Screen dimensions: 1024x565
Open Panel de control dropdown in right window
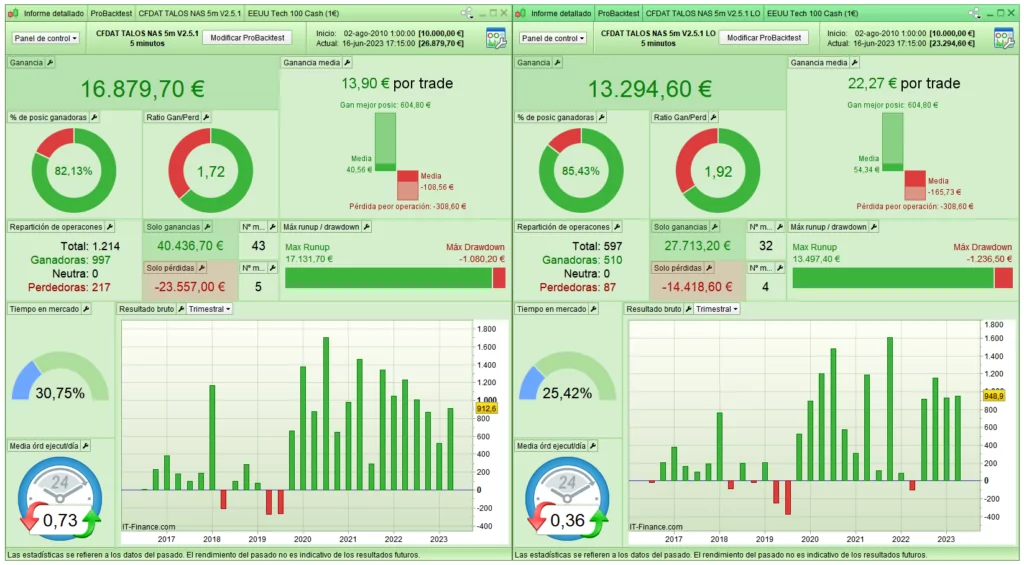(x=553, y=39)
